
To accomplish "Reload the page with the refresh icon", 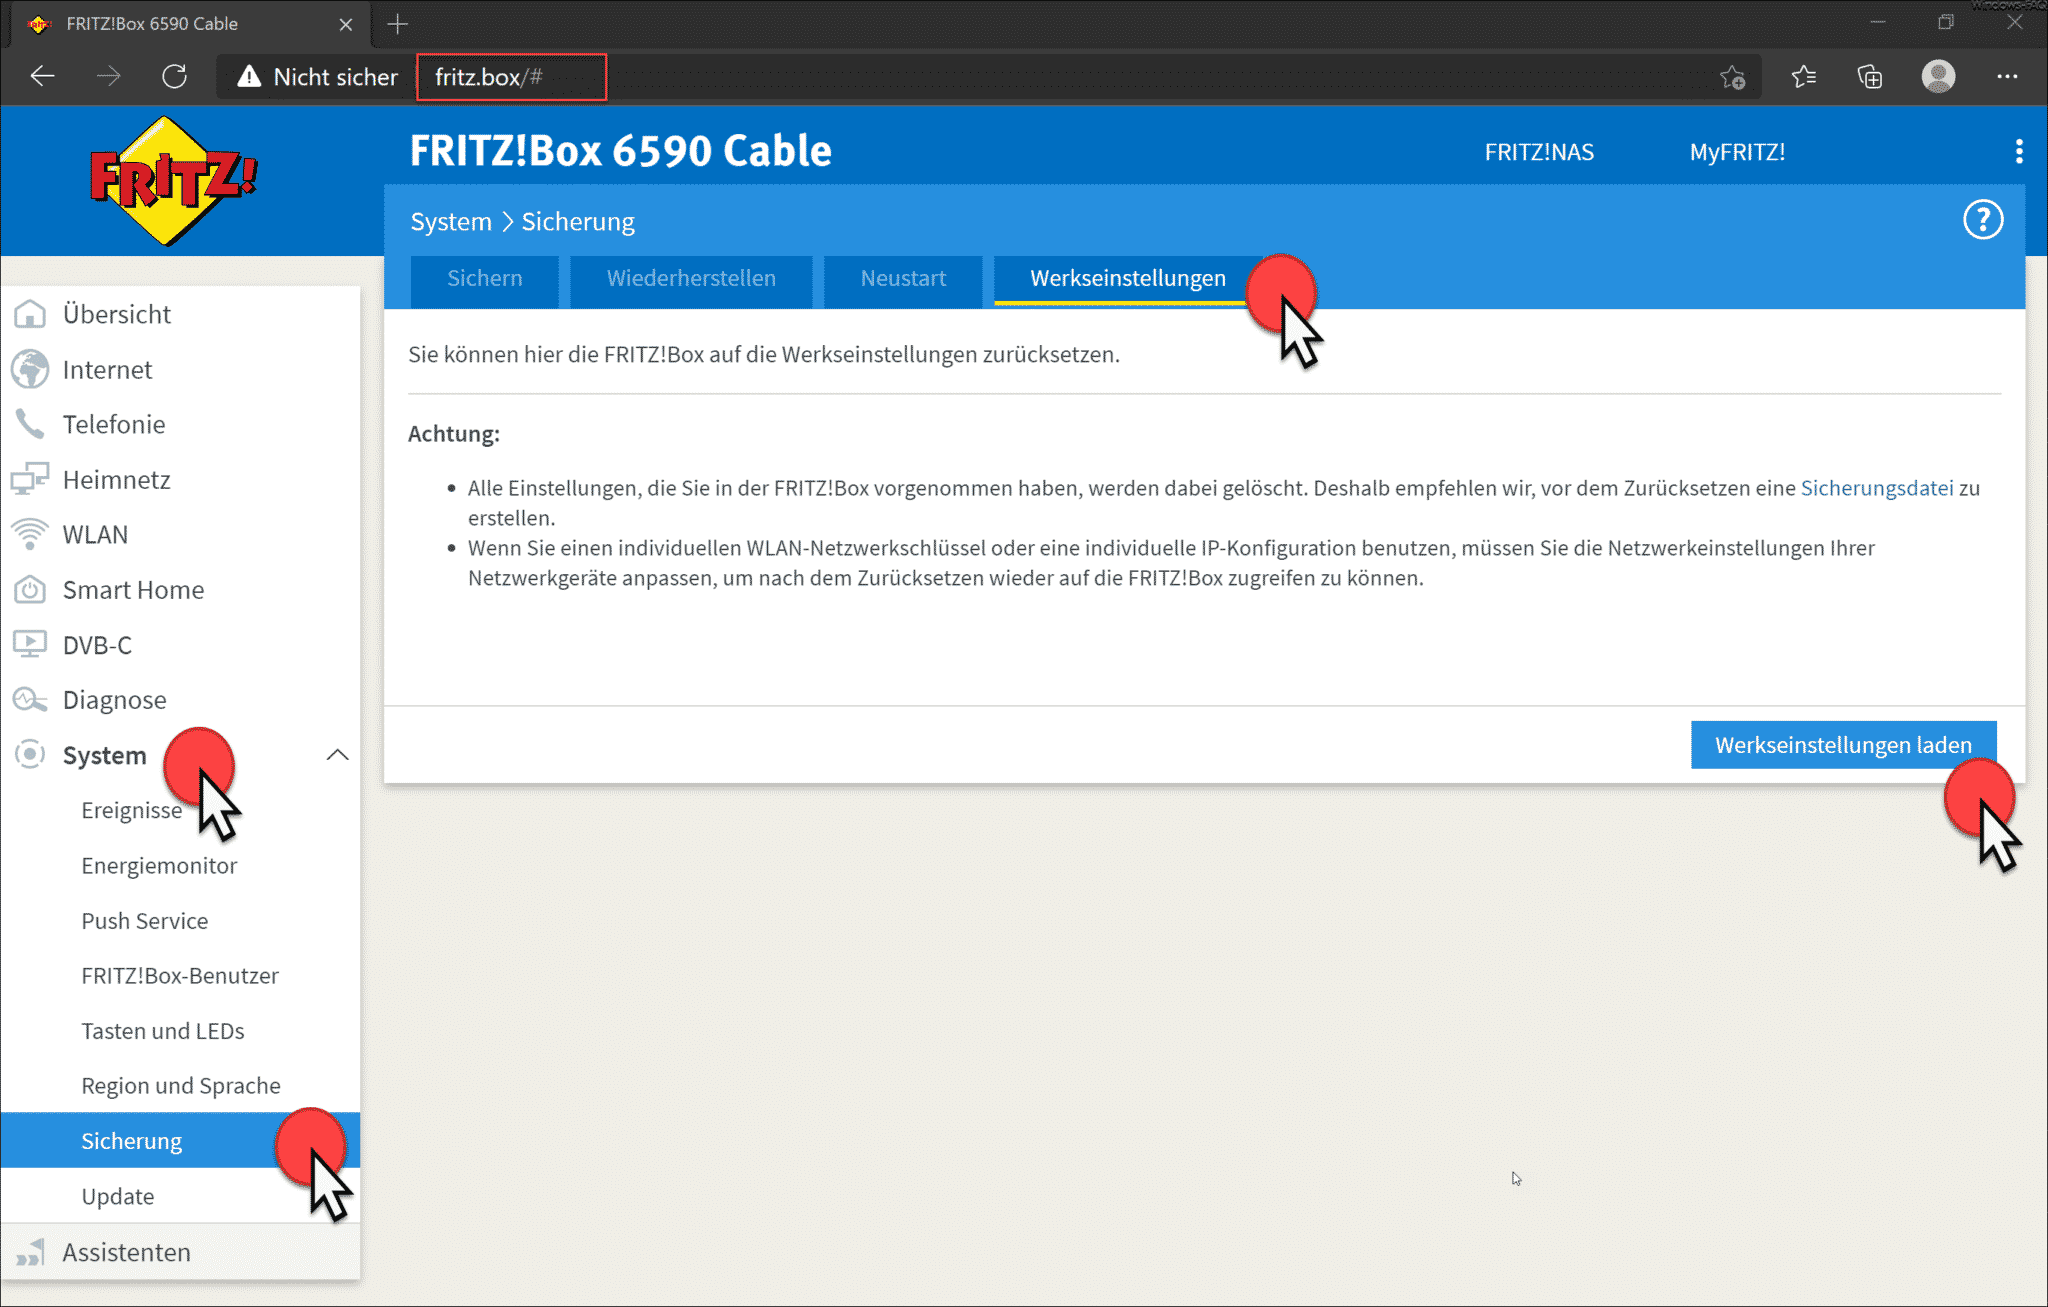I will (174, 76).
